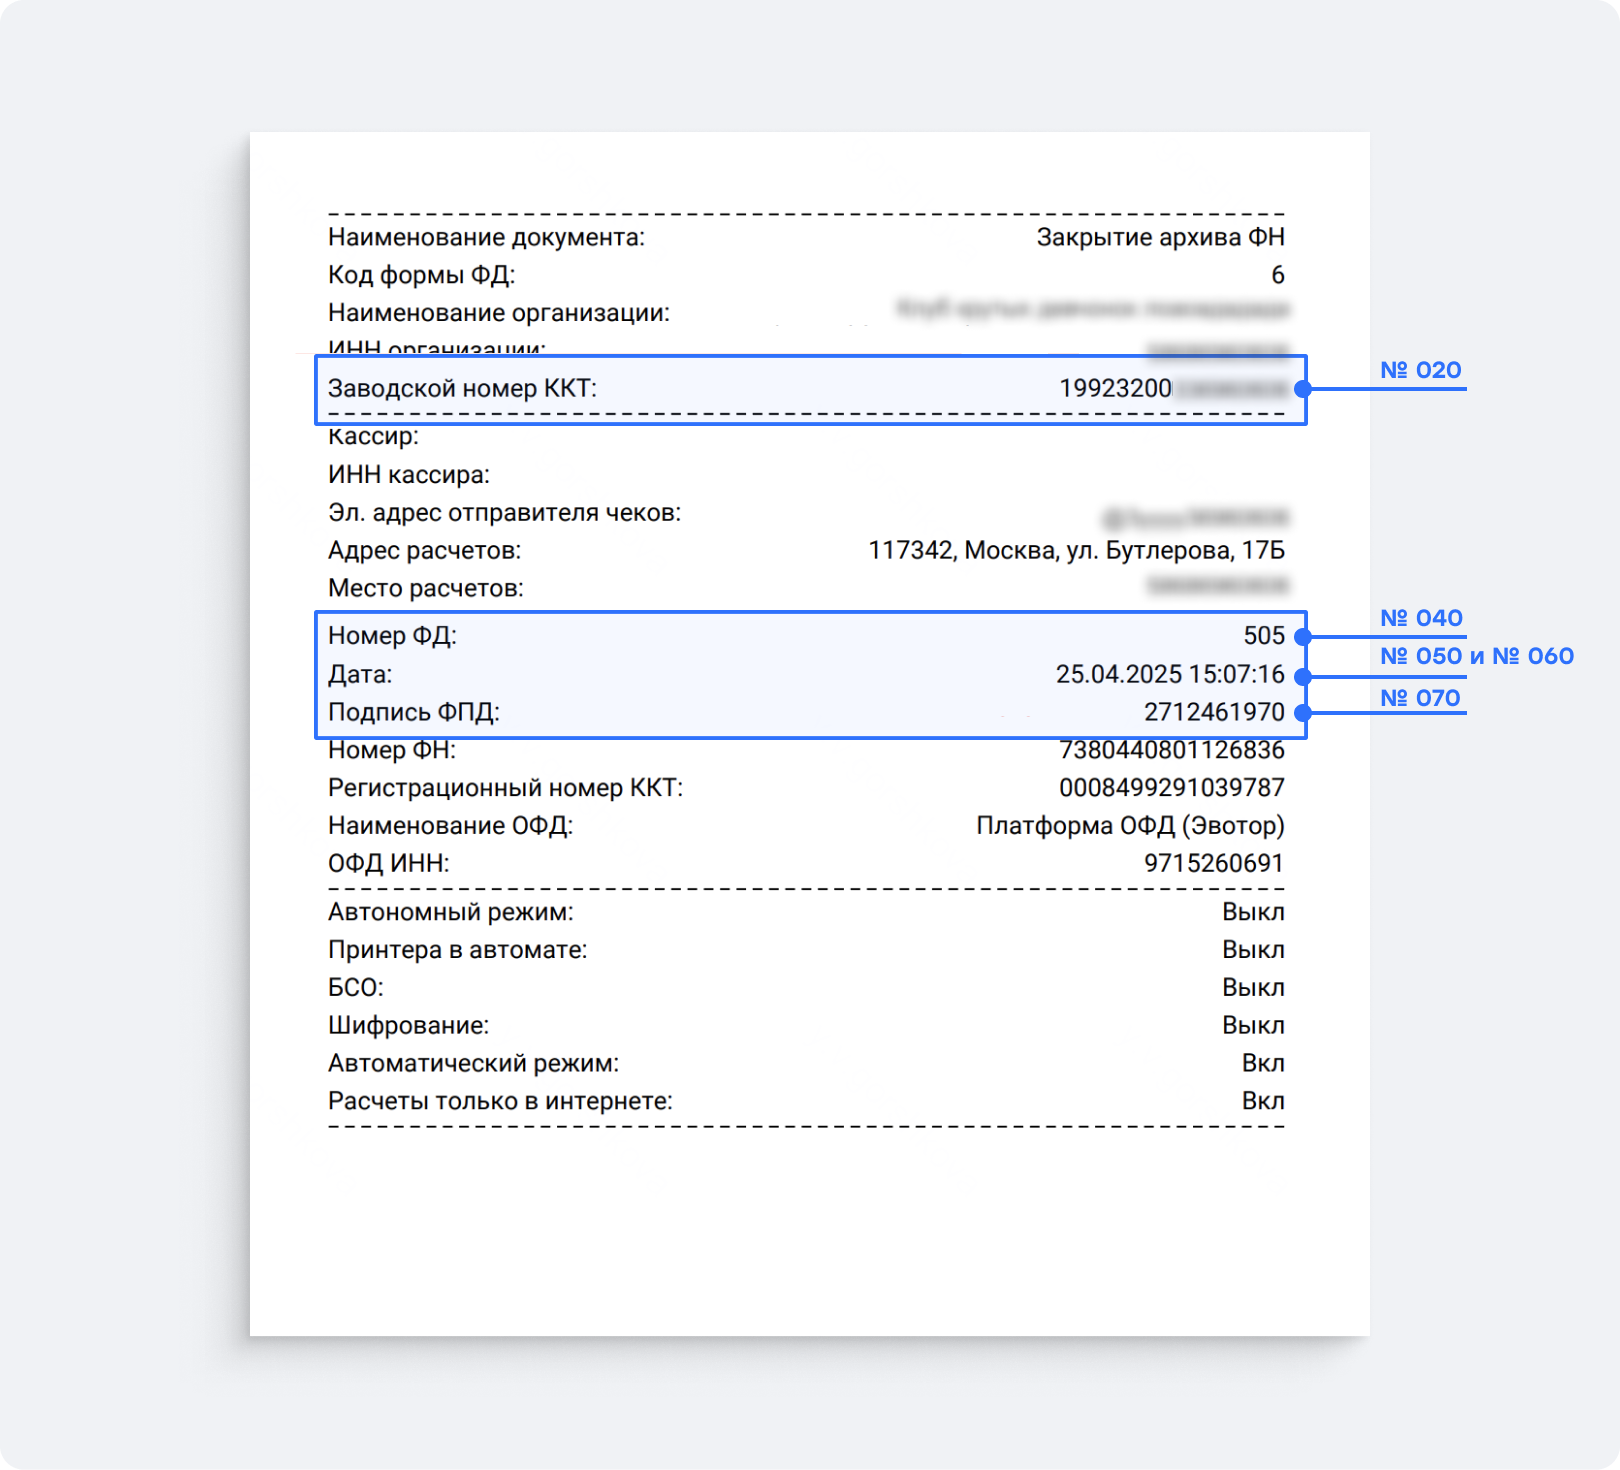
Task: Click the Вкл value for Автоматический режим
Action: (x=1263, y=1063)
